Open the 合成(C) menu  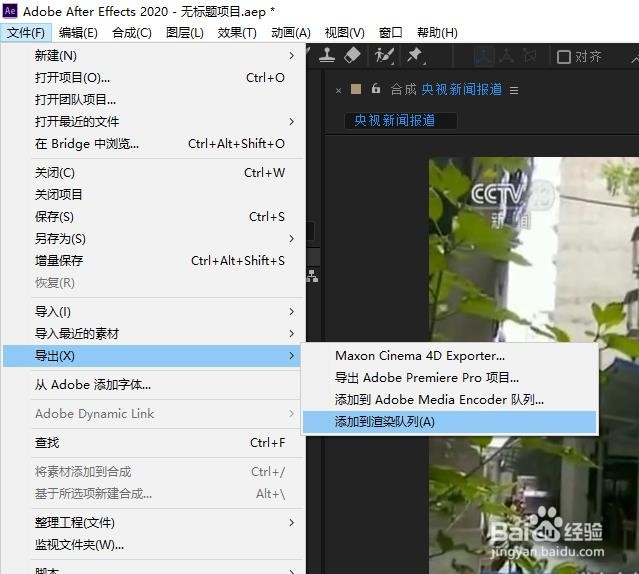(132, 33)
